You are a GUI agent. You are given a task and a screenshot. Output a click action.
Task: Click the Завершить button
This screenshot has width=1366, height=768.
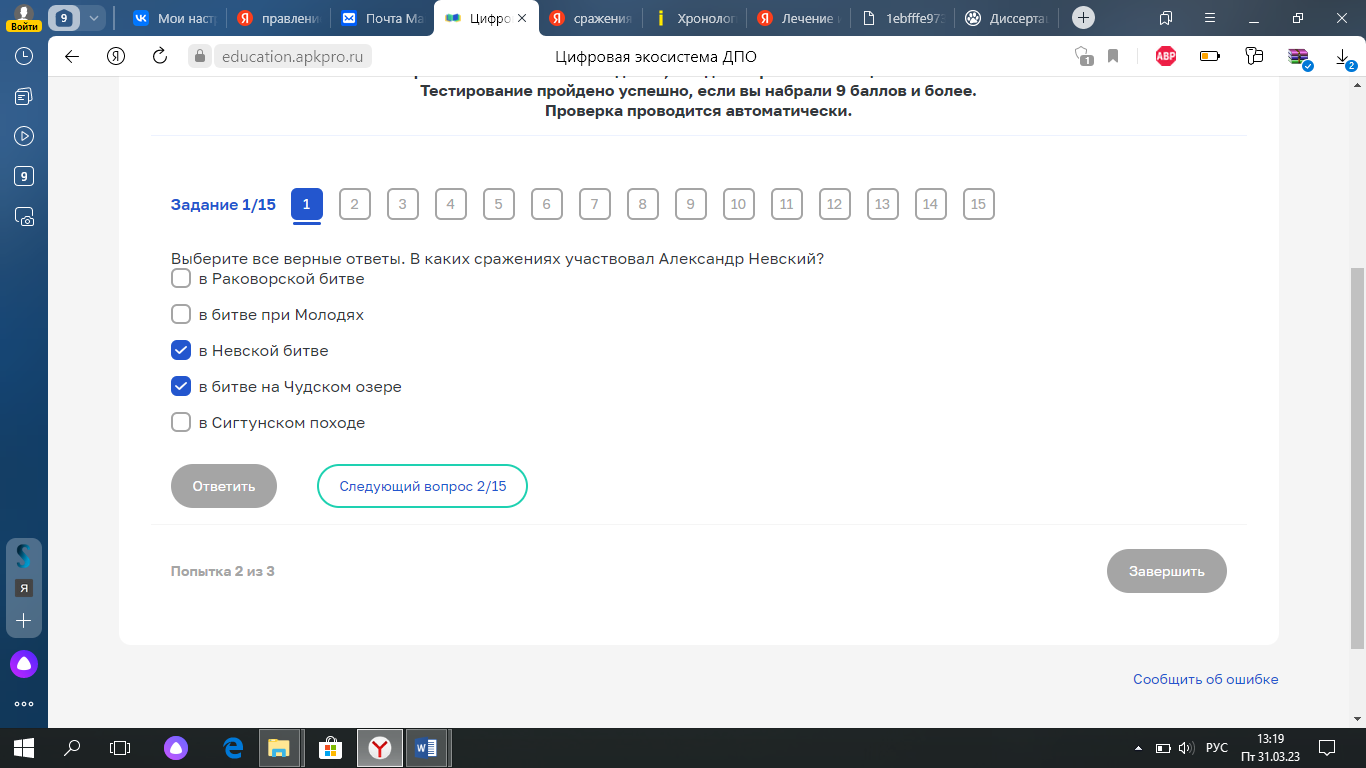pyautogui.click(x=1166, y=571)
